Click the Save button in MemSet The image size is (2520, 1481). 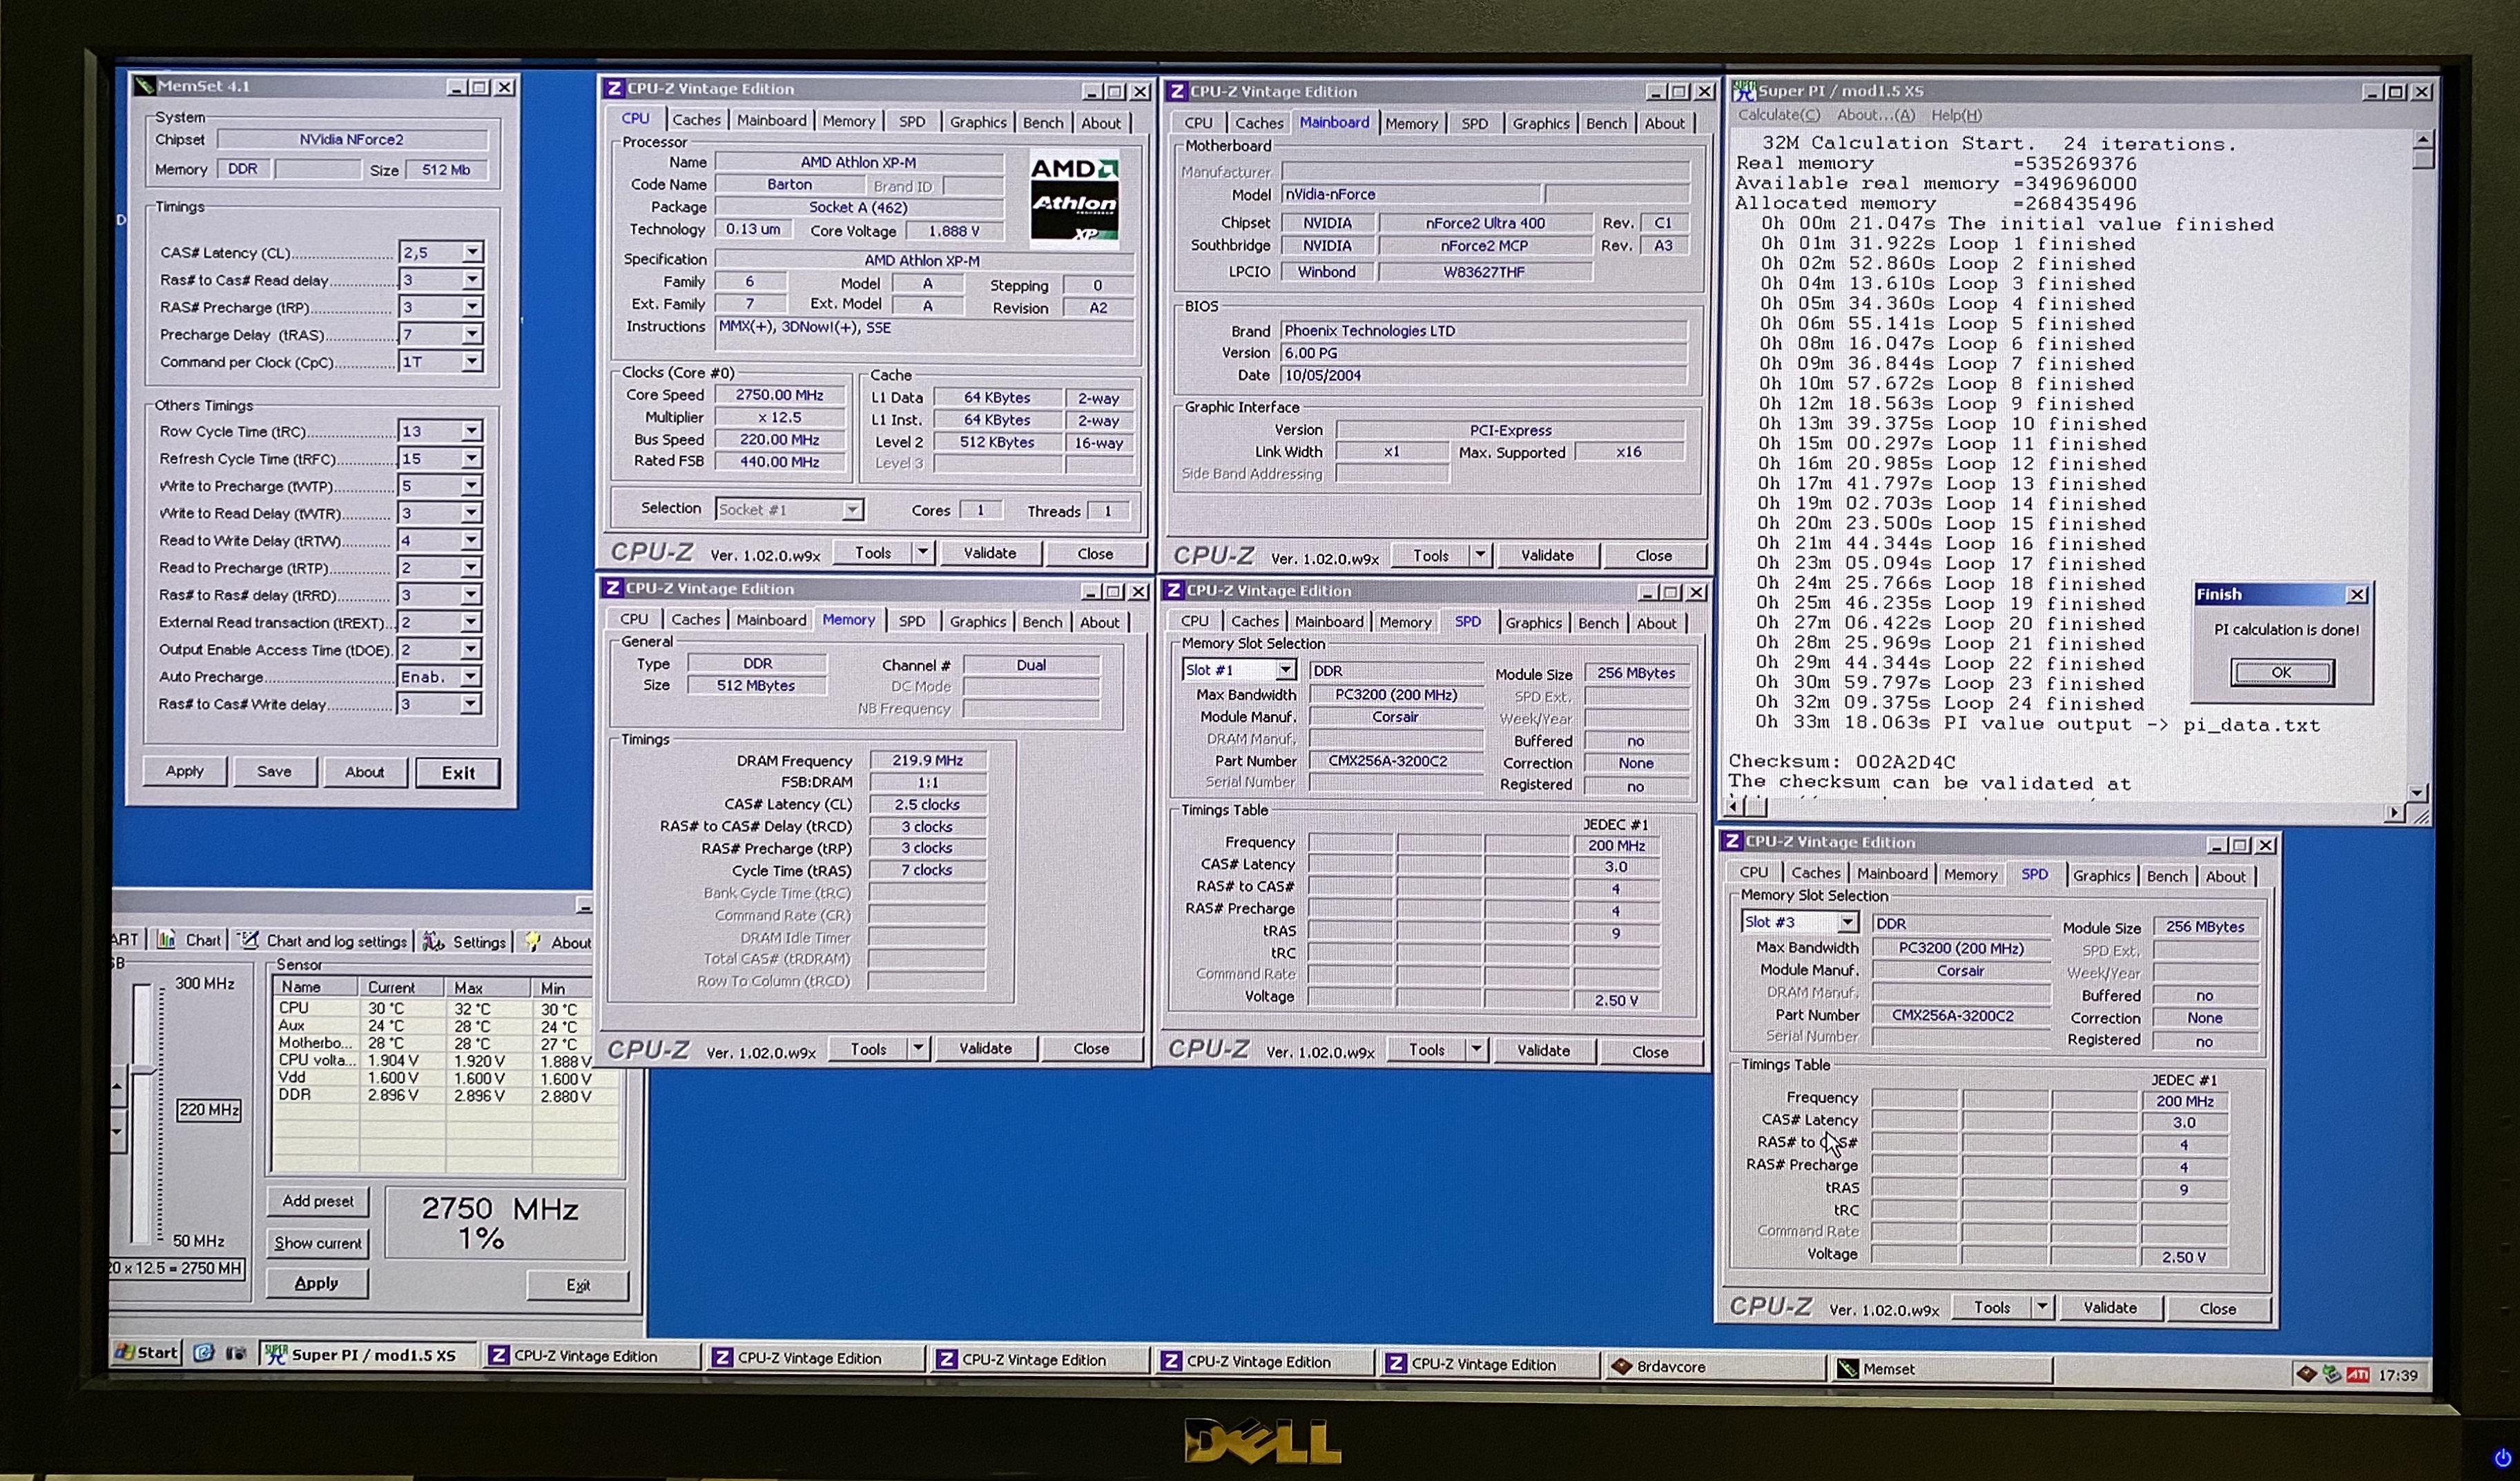click(274, 771)
